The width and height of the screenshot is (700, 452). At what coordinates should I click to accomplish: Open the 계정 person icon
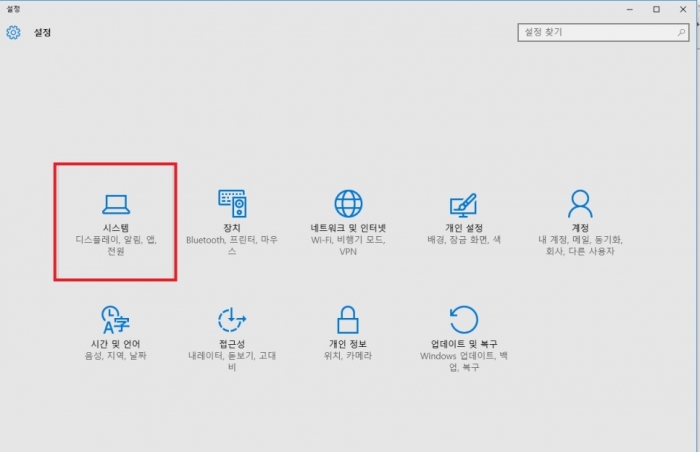580,204
